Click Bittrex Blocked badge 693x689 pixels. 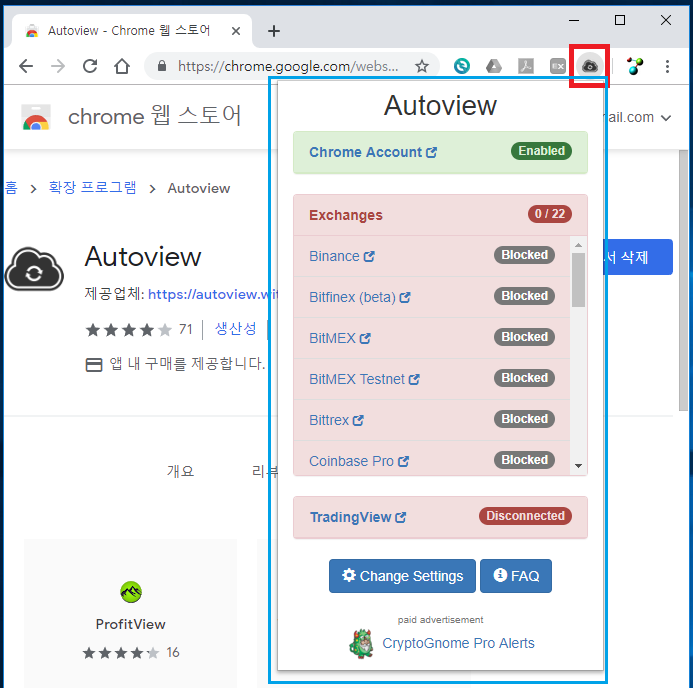(x=524, y=419)
